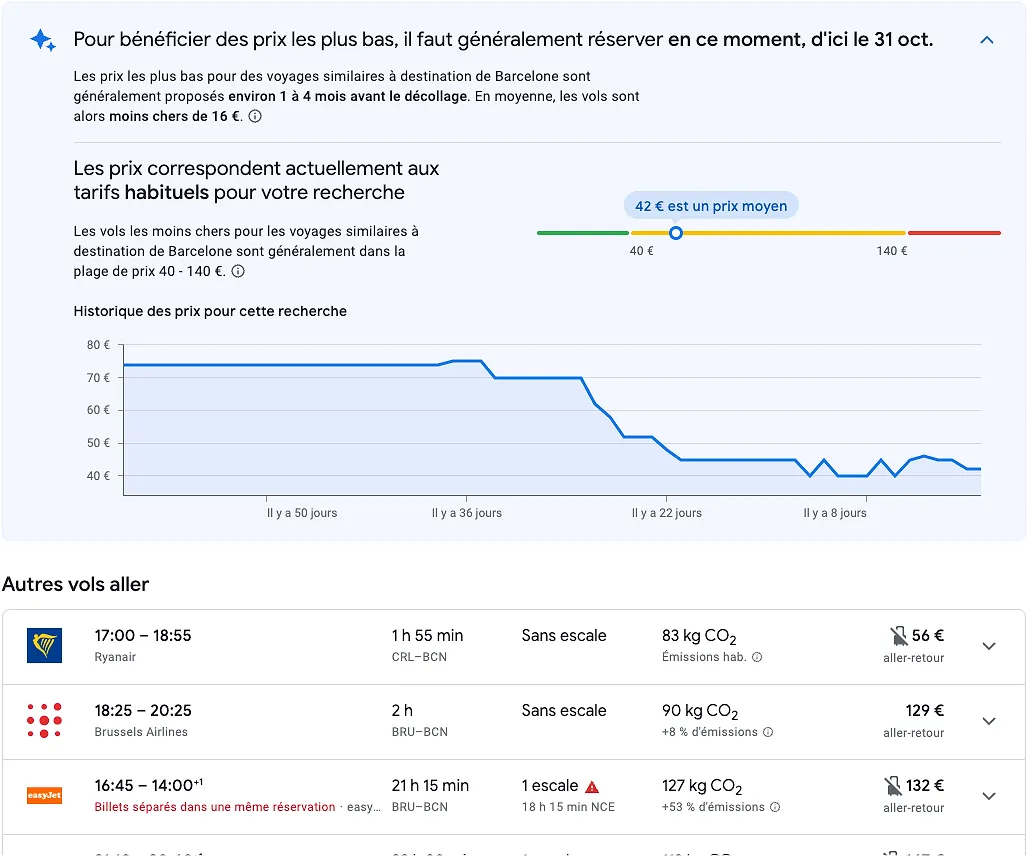Click the 132 € aller-retour price
The width and height of the screenshot is (1030, 856).
tap(924, 785)
